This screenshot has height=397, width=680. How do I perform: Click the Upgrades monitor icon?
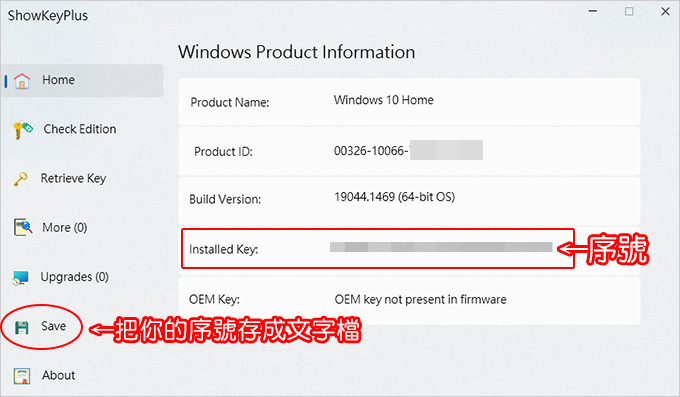click(20, 278)
